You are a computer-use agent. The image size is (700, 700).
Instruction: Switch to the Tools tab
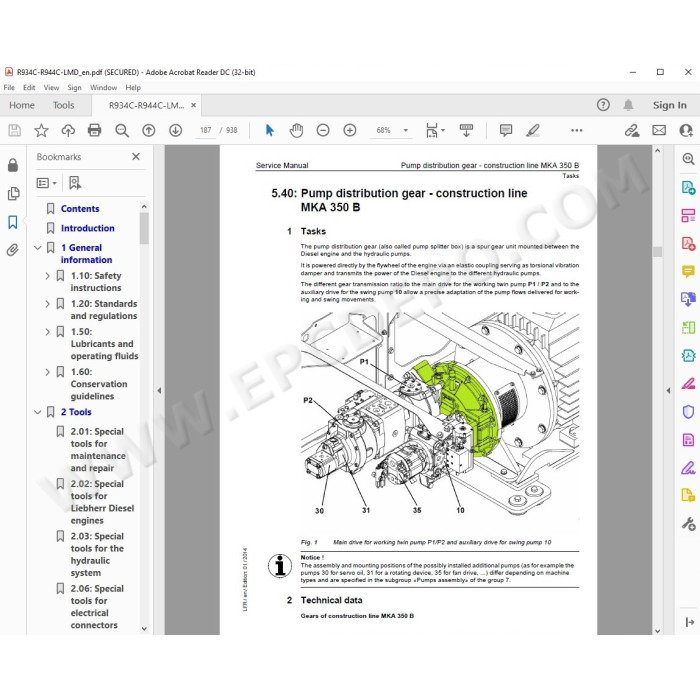tap(63, 105)
